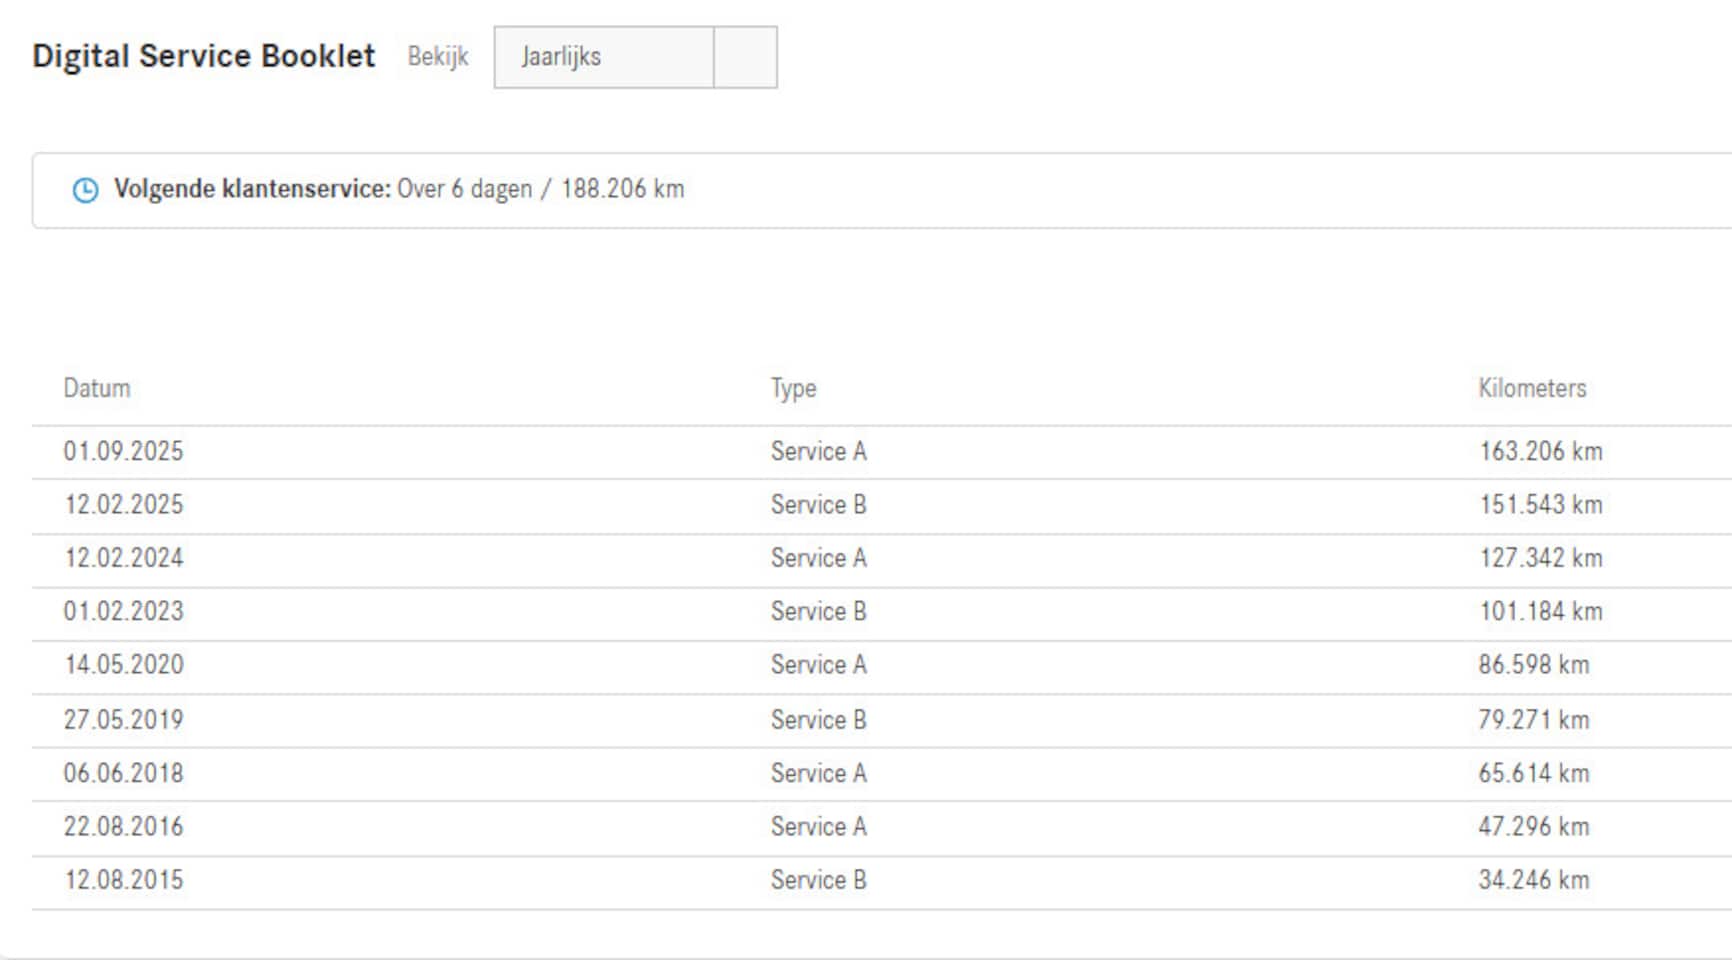
Task: Click the Digital Service Booklet heading
Action: click(204, 56)
